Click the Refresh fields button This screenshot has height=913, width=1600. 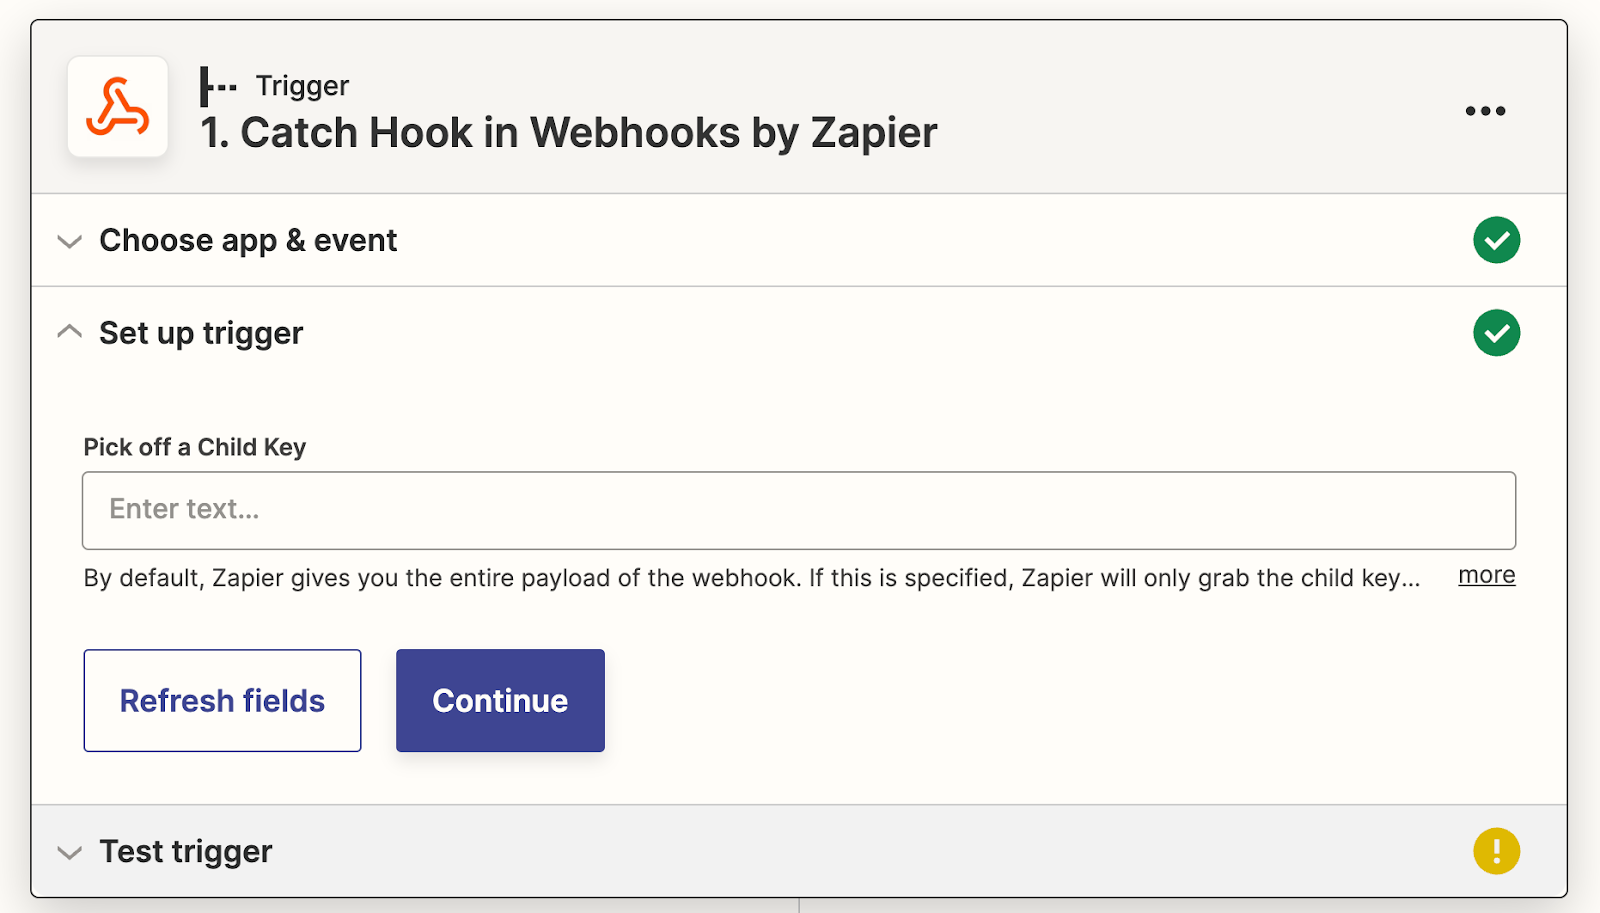click(222, 700)
